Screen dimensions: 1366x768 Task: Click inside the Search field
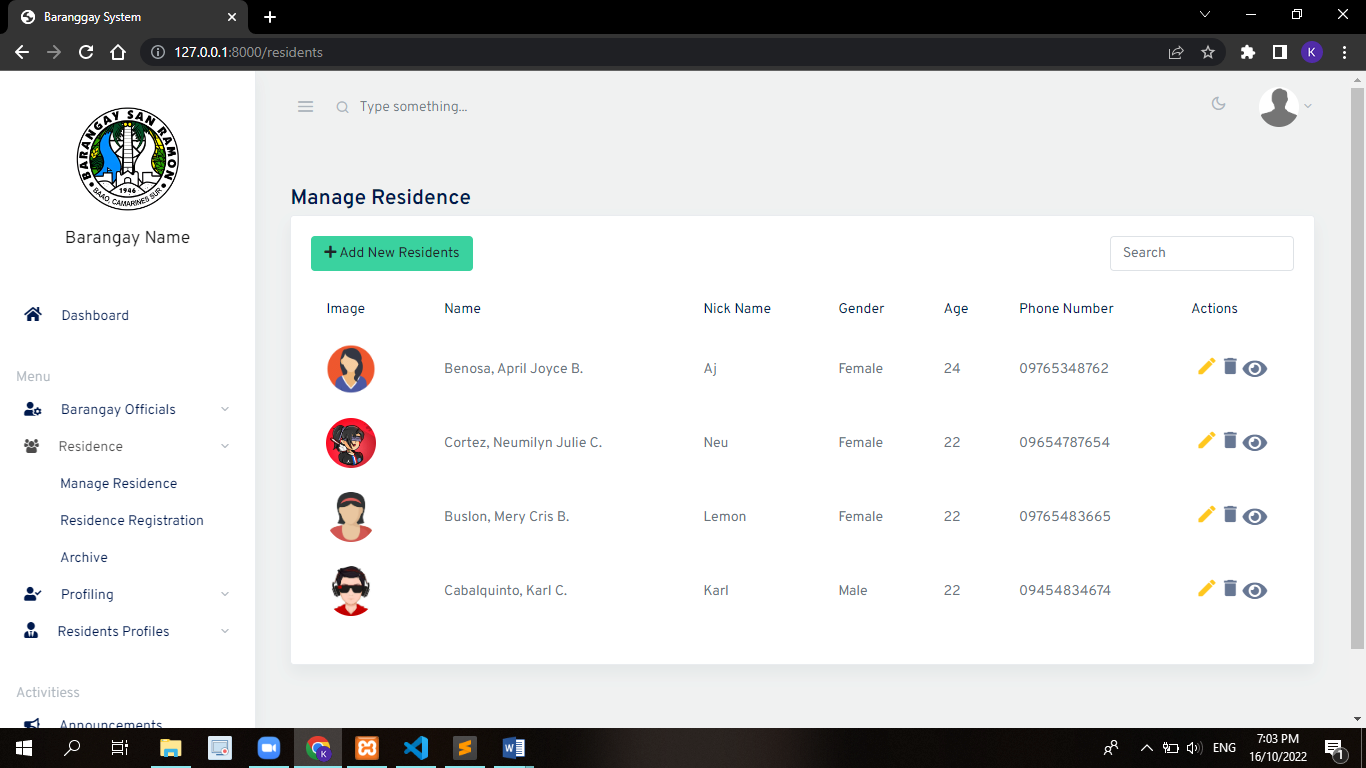click(1201, 253)
